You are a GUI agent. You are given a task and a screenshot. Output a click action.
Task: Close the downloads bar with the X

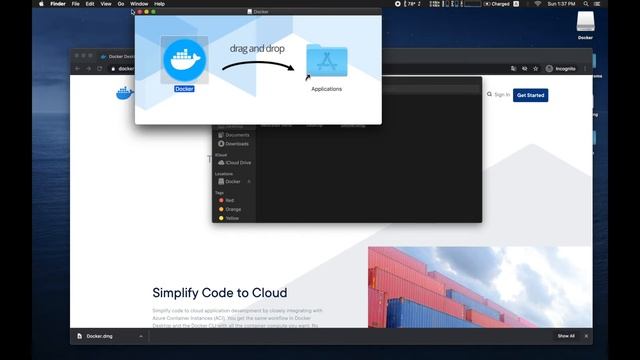[x=586, y=336]
